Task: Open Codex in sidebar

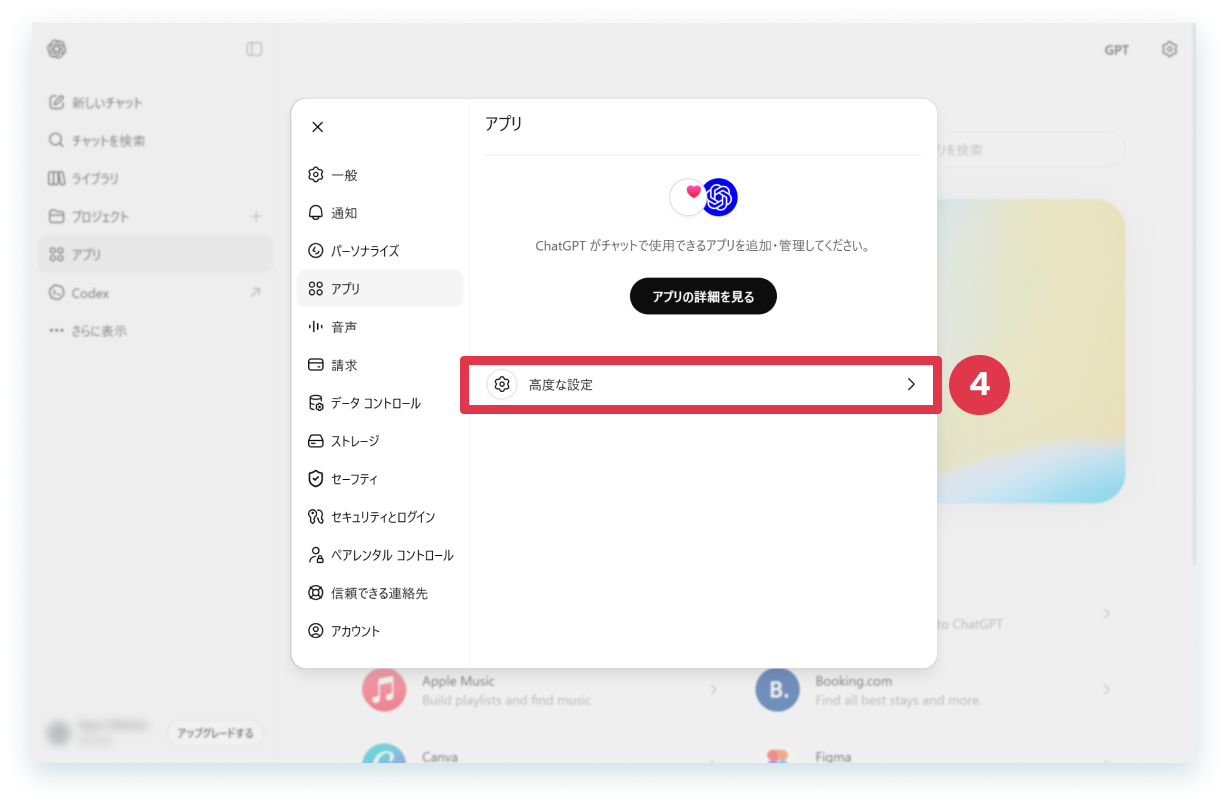Action: click(155, 293)
